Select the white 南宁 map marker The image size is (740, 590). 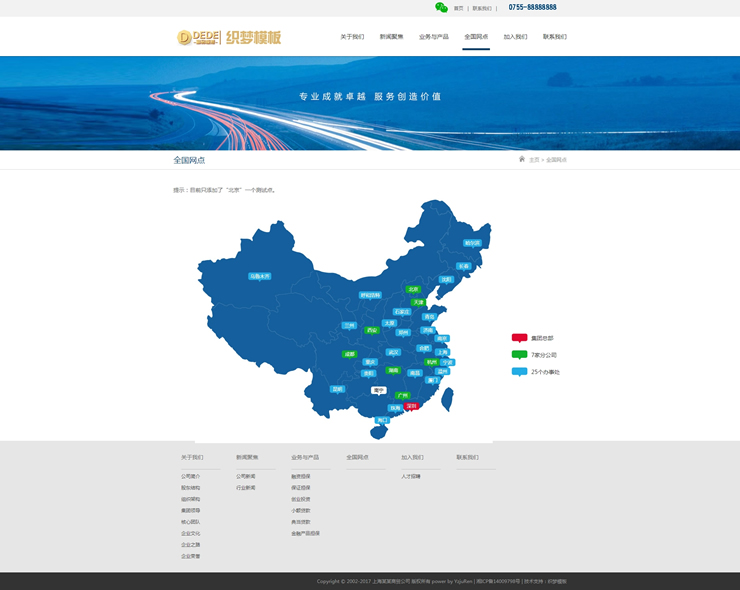(x=378, y=390)
